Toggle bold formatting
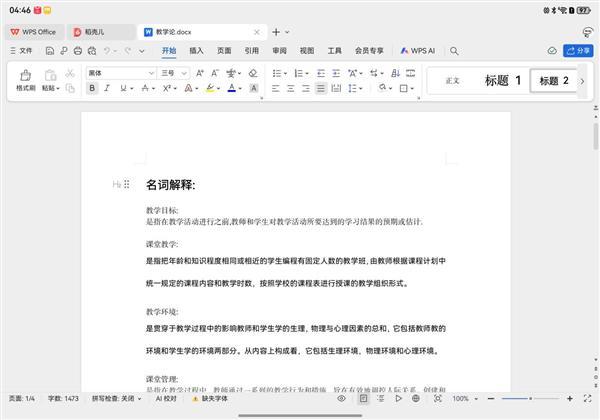 click(92, 88)
